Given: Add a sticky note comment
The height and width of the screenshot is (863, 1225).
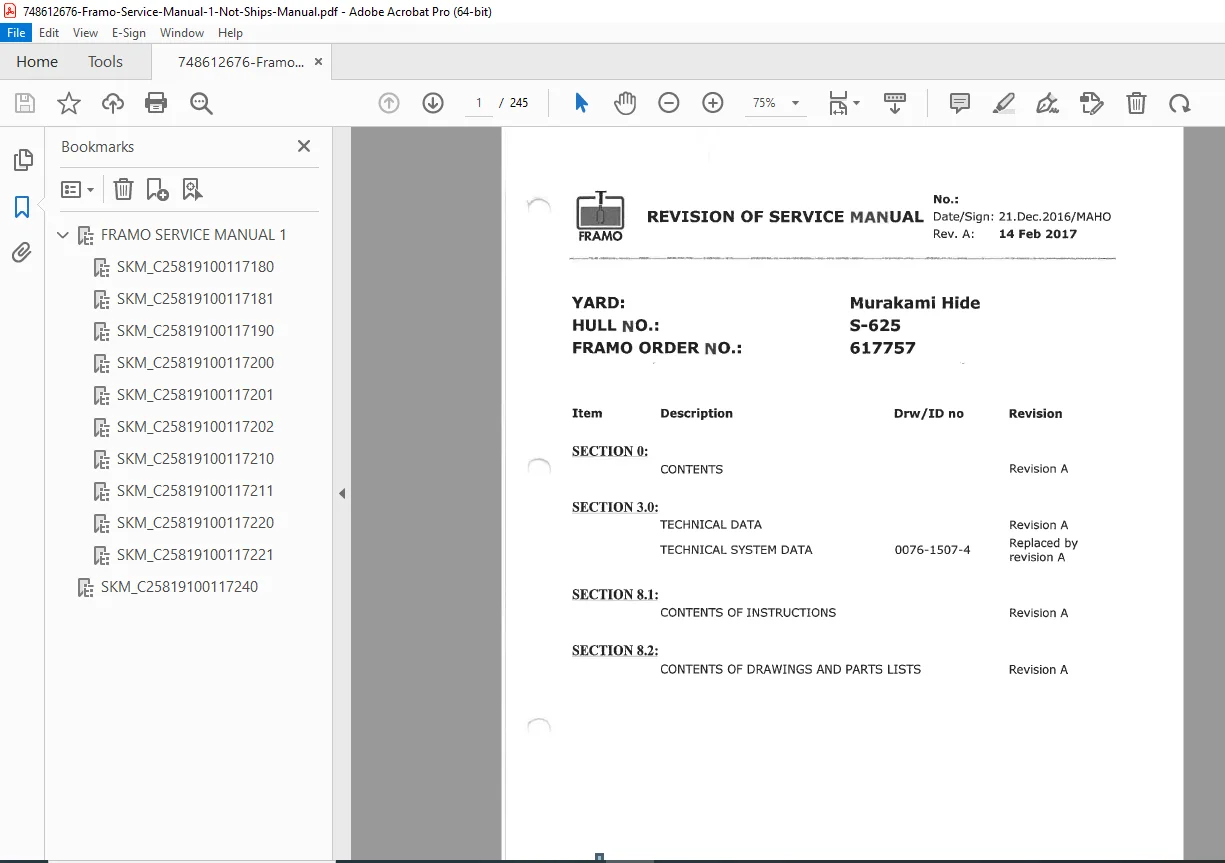Looking at the screenshot, I should (960, 103).
